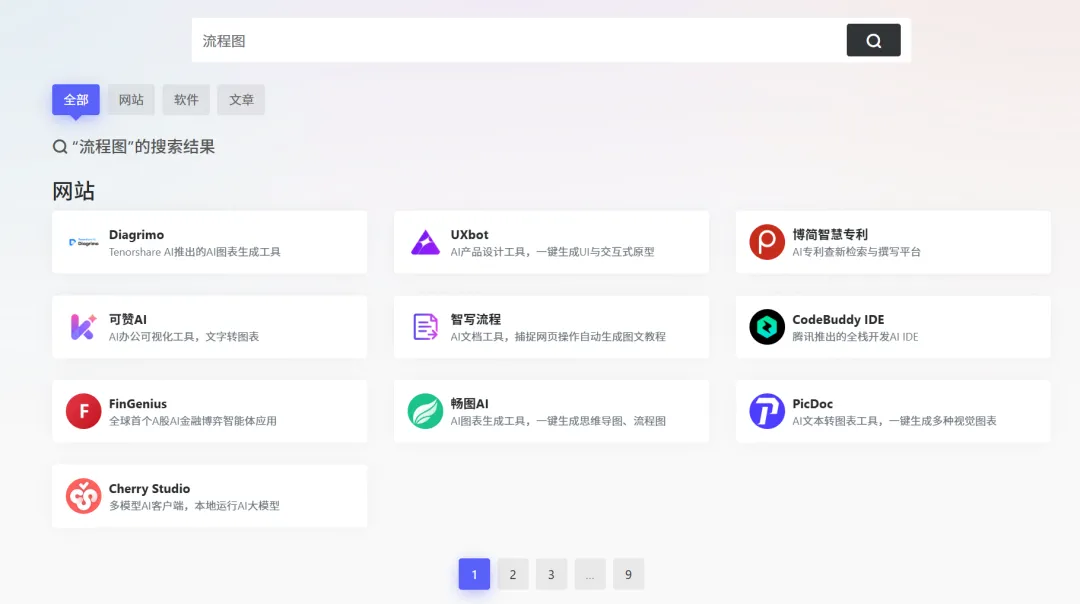Viewport: 1080px width, 604px height.
Task: Click text 'AI办公可视化工具，文字转图表'
Action: click(x=184, y=337)
